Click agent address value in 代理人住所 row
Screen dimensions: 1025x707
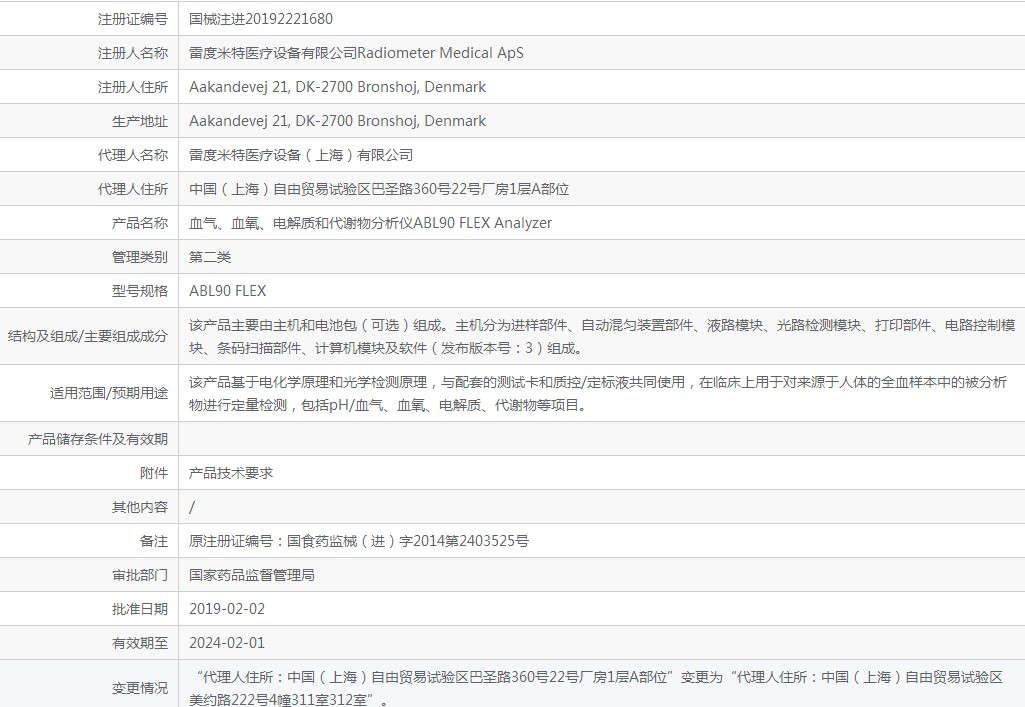pos(379,189)
